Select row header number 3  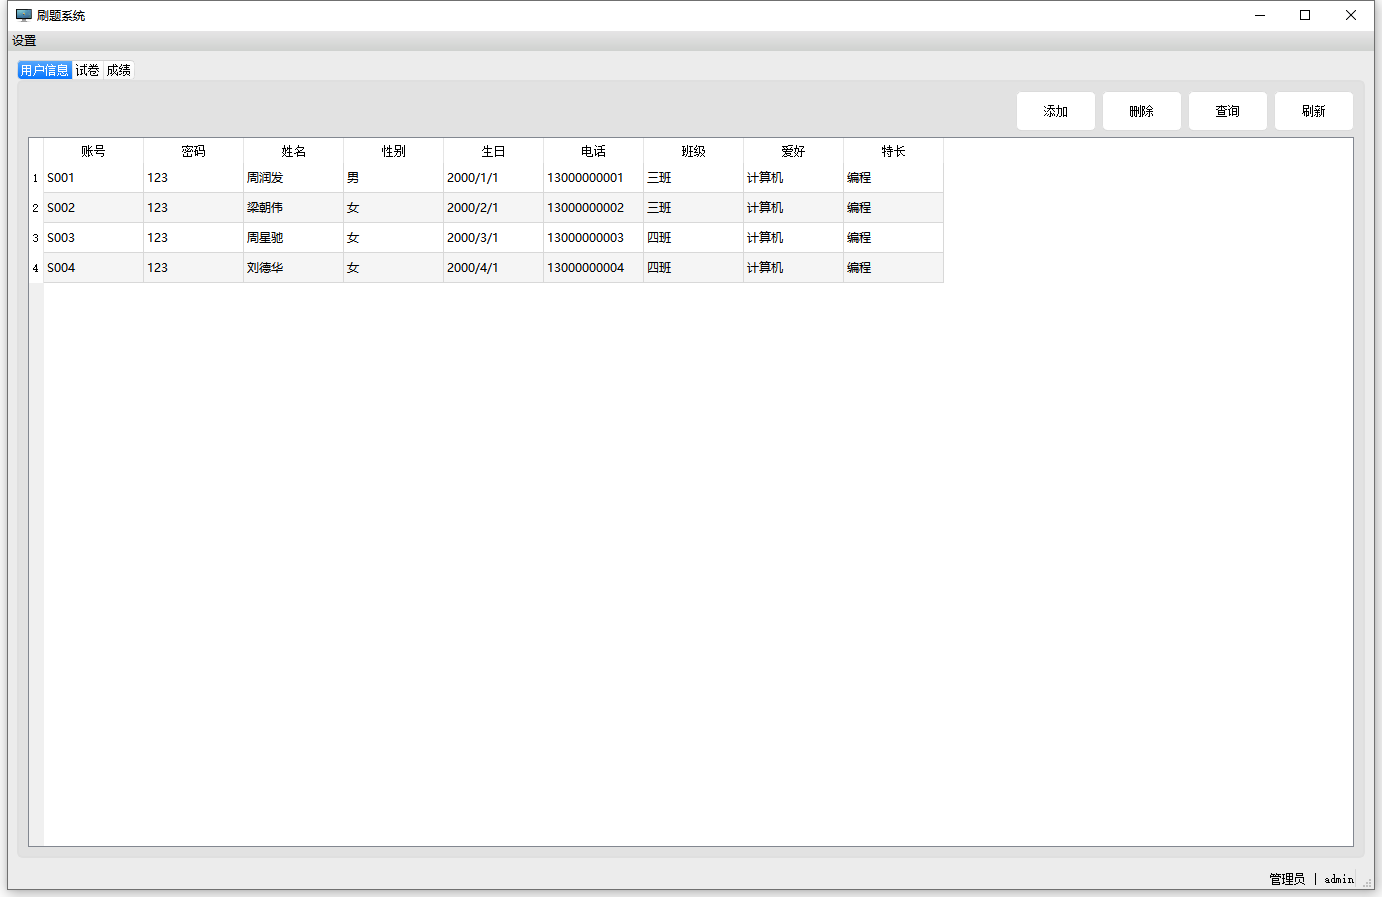[36, 238]
